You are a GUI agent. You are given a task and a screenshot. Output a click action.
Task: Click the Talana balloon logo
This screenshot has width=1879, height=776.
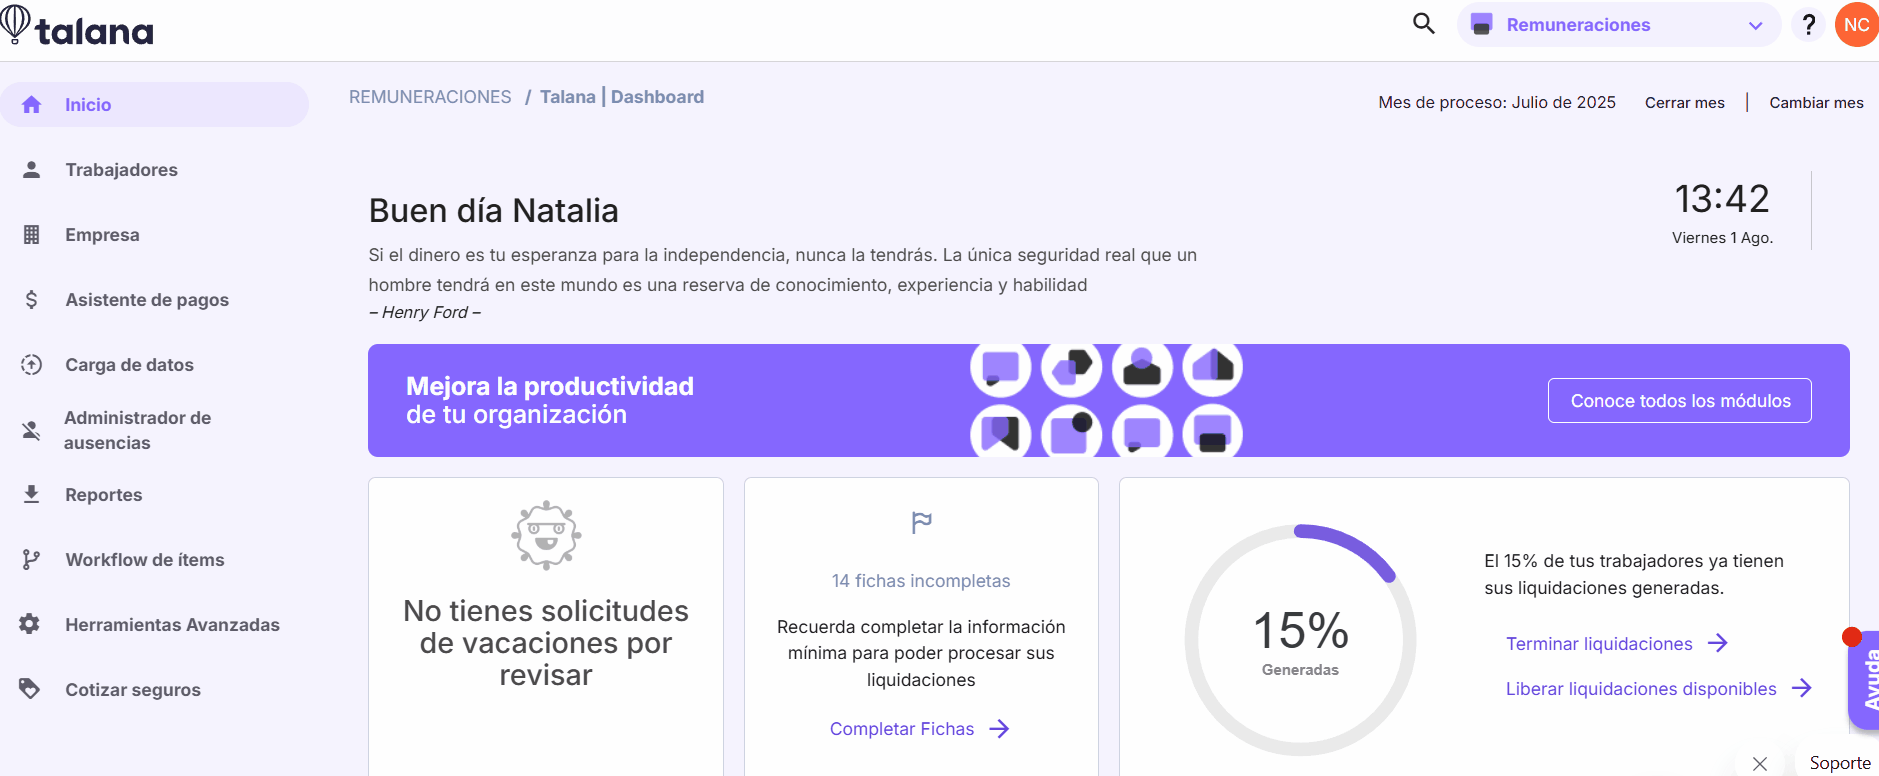point(77,26)
